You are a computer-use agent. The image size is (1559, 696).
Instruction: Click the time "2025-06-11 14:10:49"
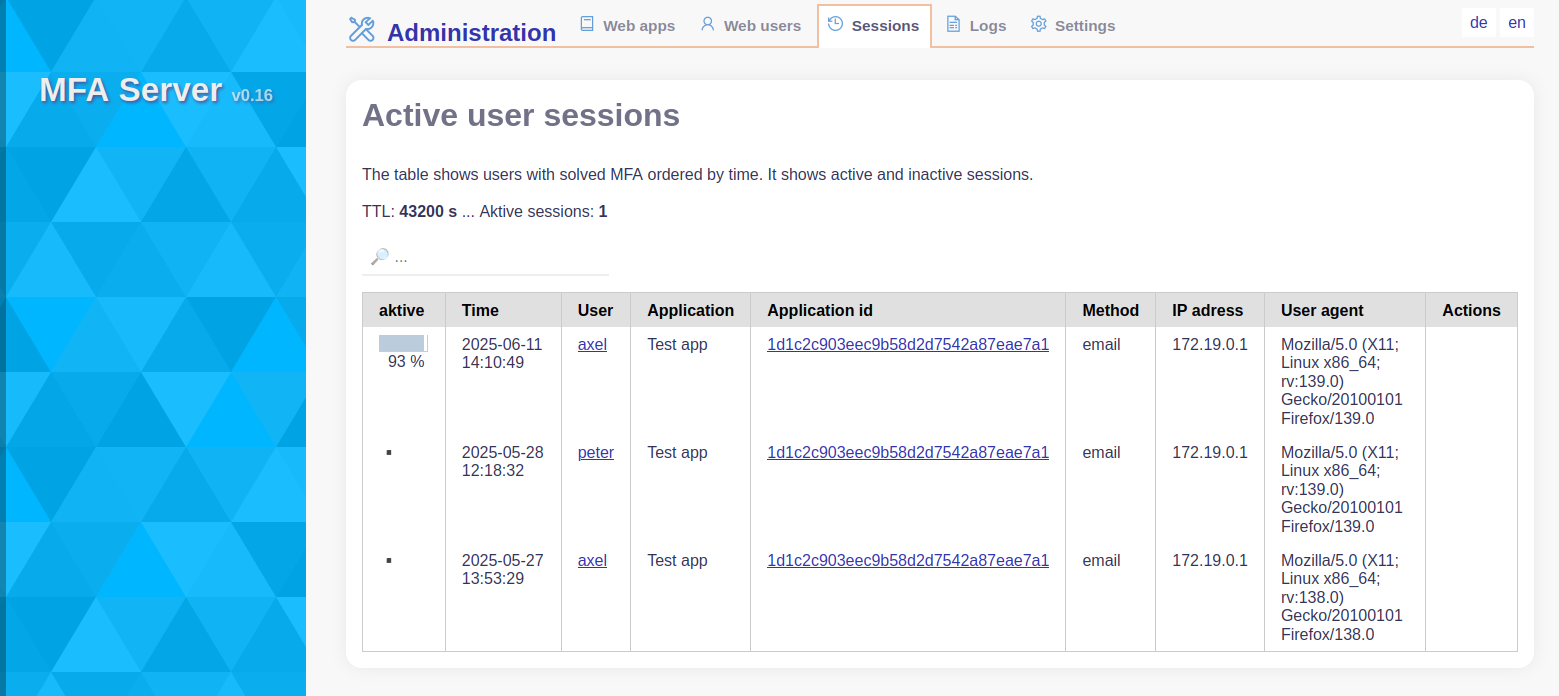(x=503, y=354)
